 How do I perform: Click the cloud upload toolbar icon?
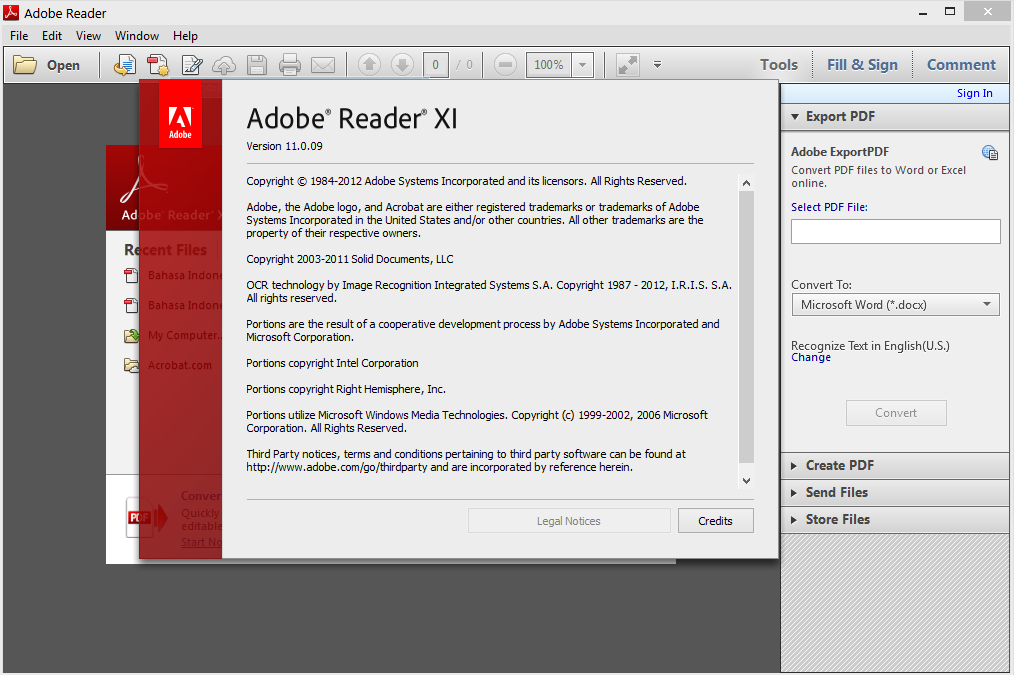[224, 65]
